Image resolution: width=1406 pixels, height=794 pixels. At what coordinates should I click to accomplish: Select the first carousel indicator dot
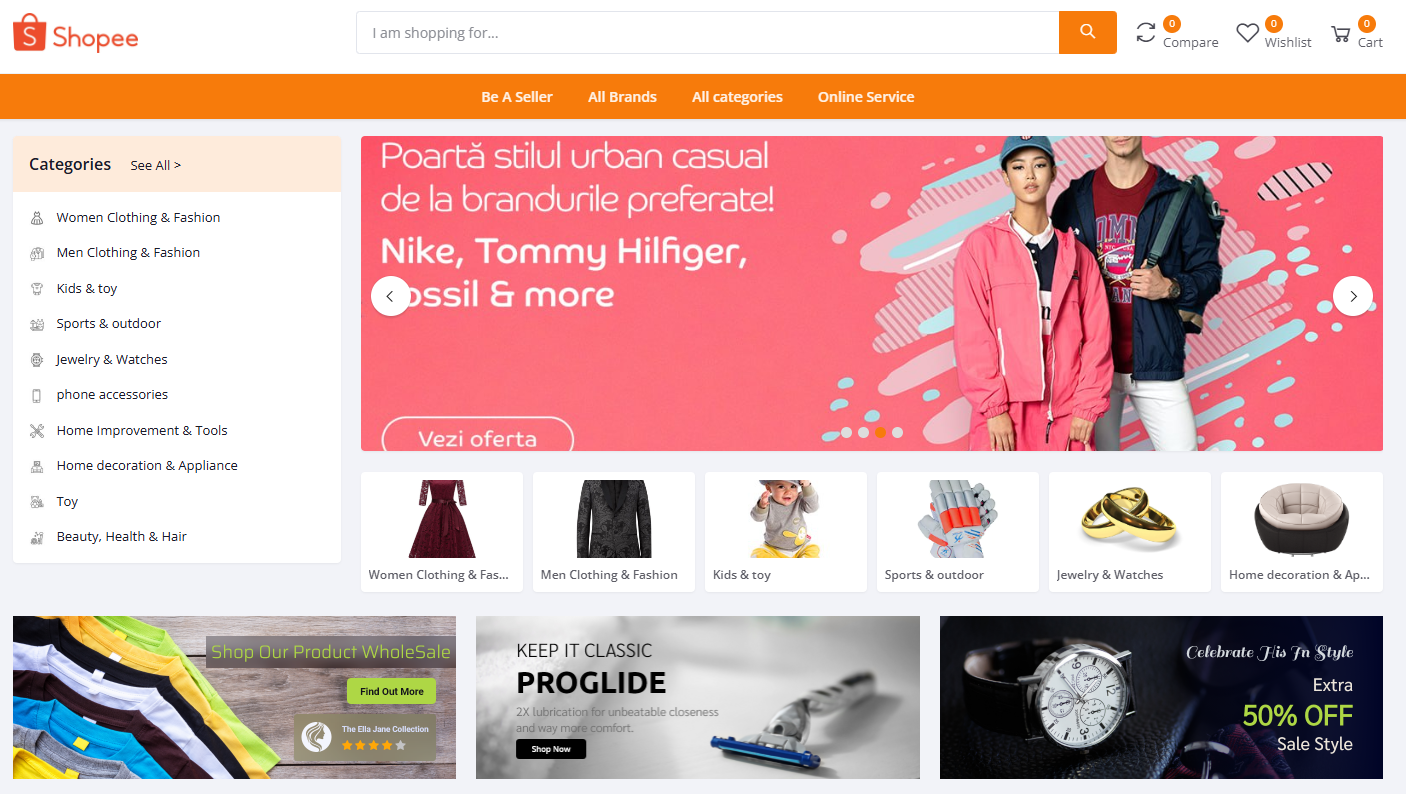[846, 433]
